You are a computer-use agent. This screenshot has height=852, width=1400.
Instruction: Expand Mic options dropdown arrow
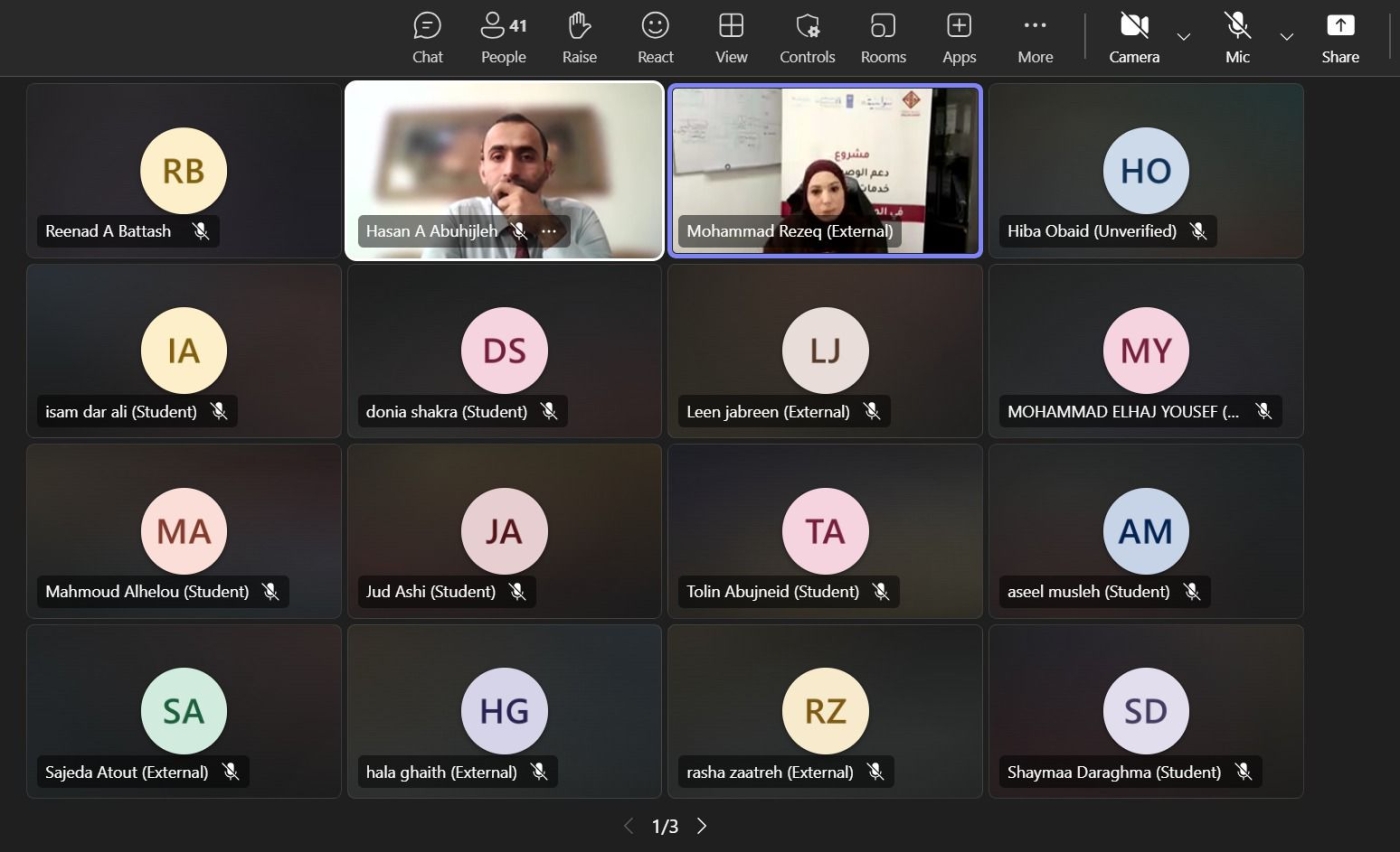(1287, 37)
